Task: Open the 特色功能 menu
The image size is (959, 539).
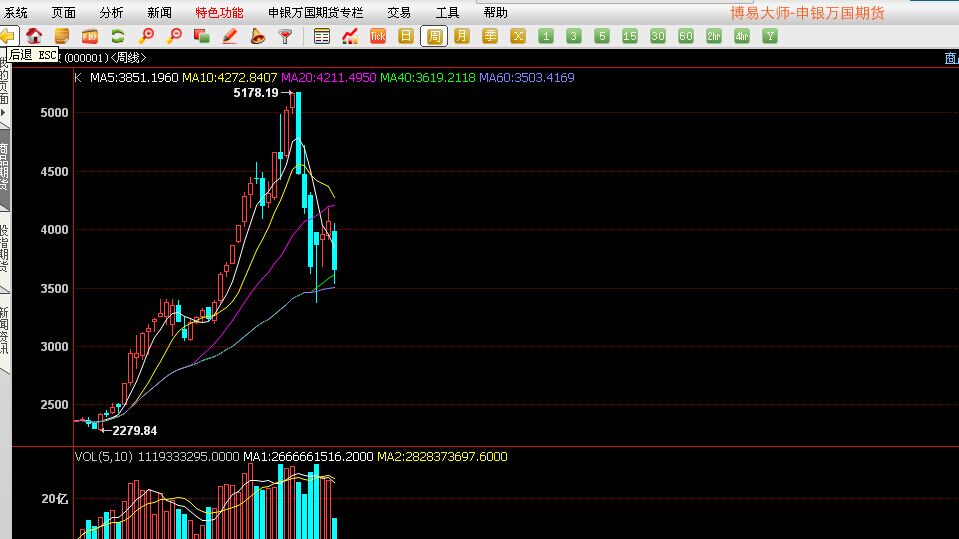Action: point(219,13)
